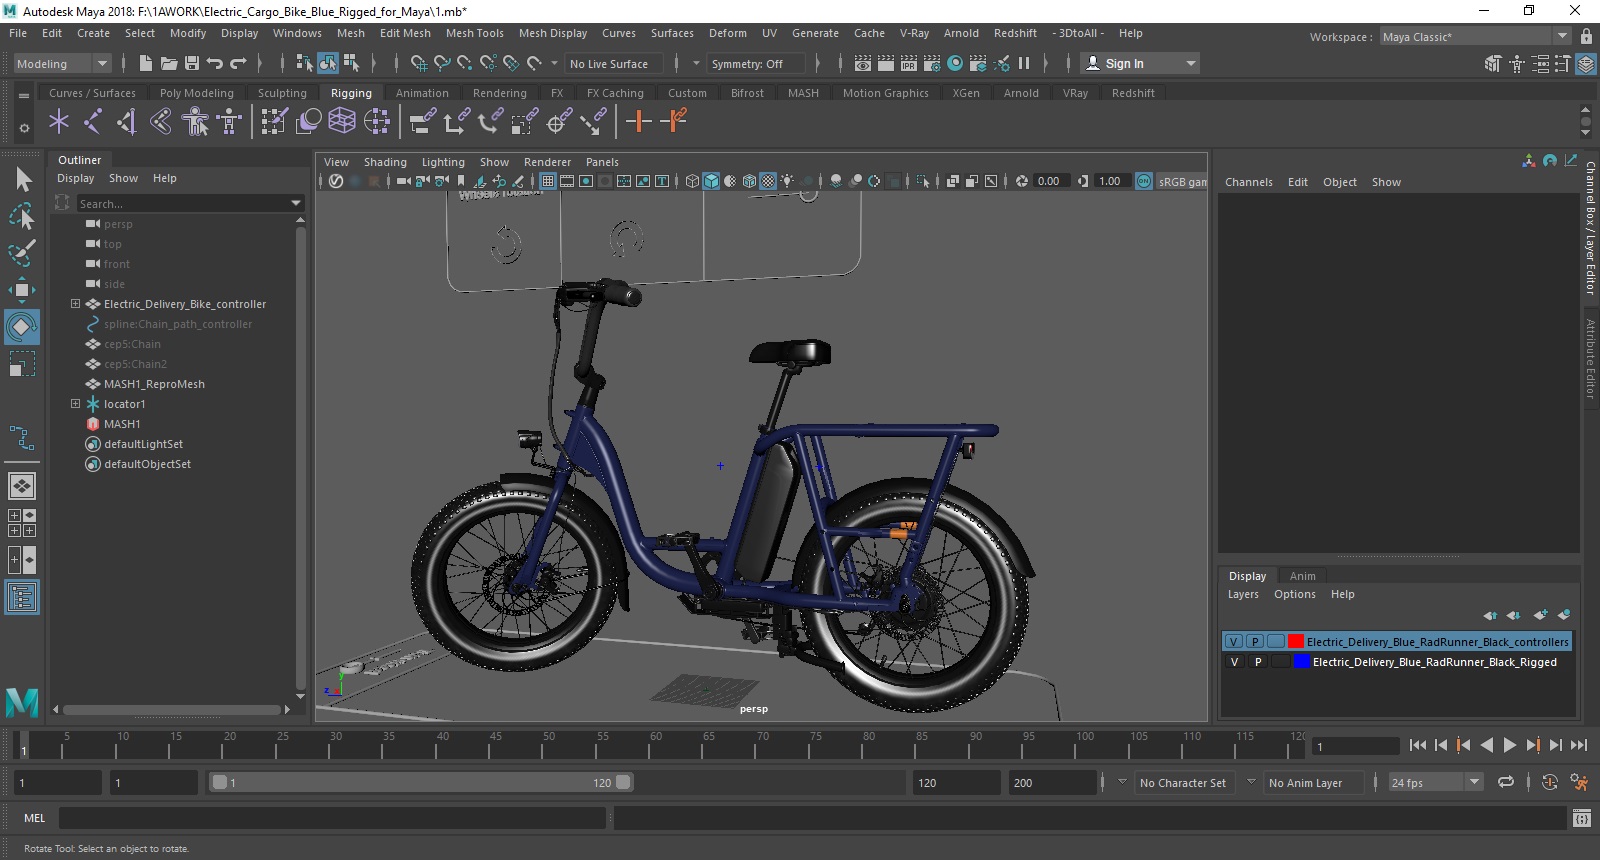Click the Play Forwards button
The width and height of the screenshot is (1600, 860).
(x=1510, y=745)
